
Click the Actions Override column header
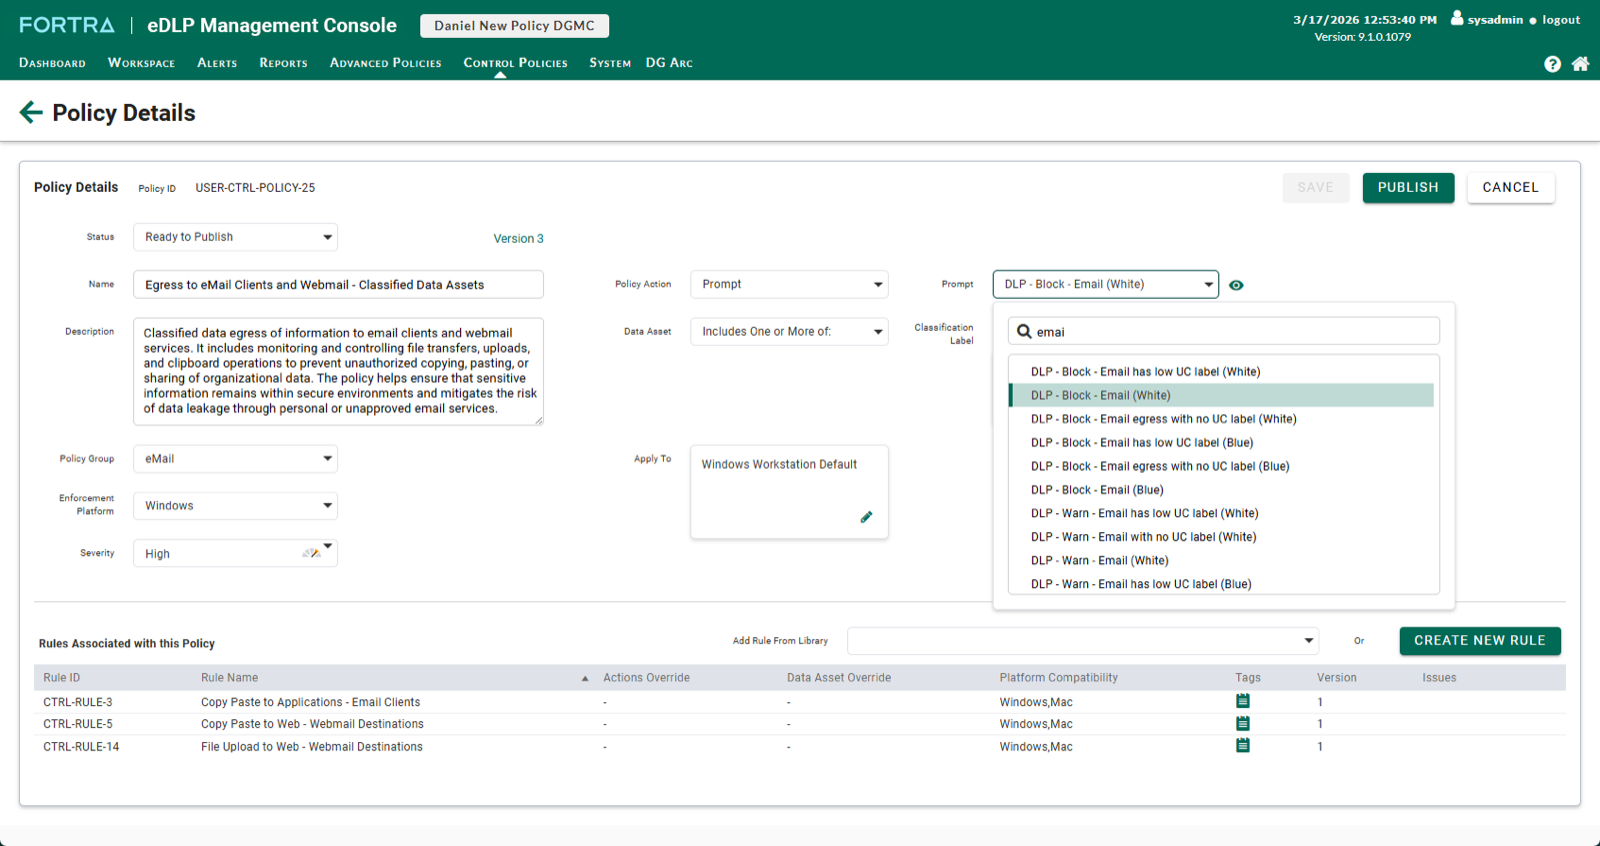[x=646, y=678]
